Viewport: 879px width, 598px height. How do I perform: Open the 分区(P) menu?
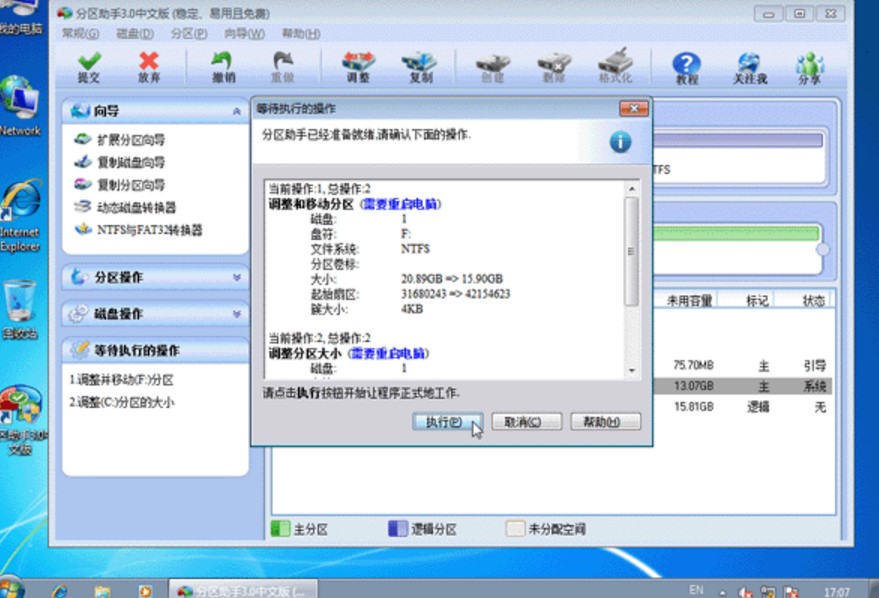tap(189, 34)
